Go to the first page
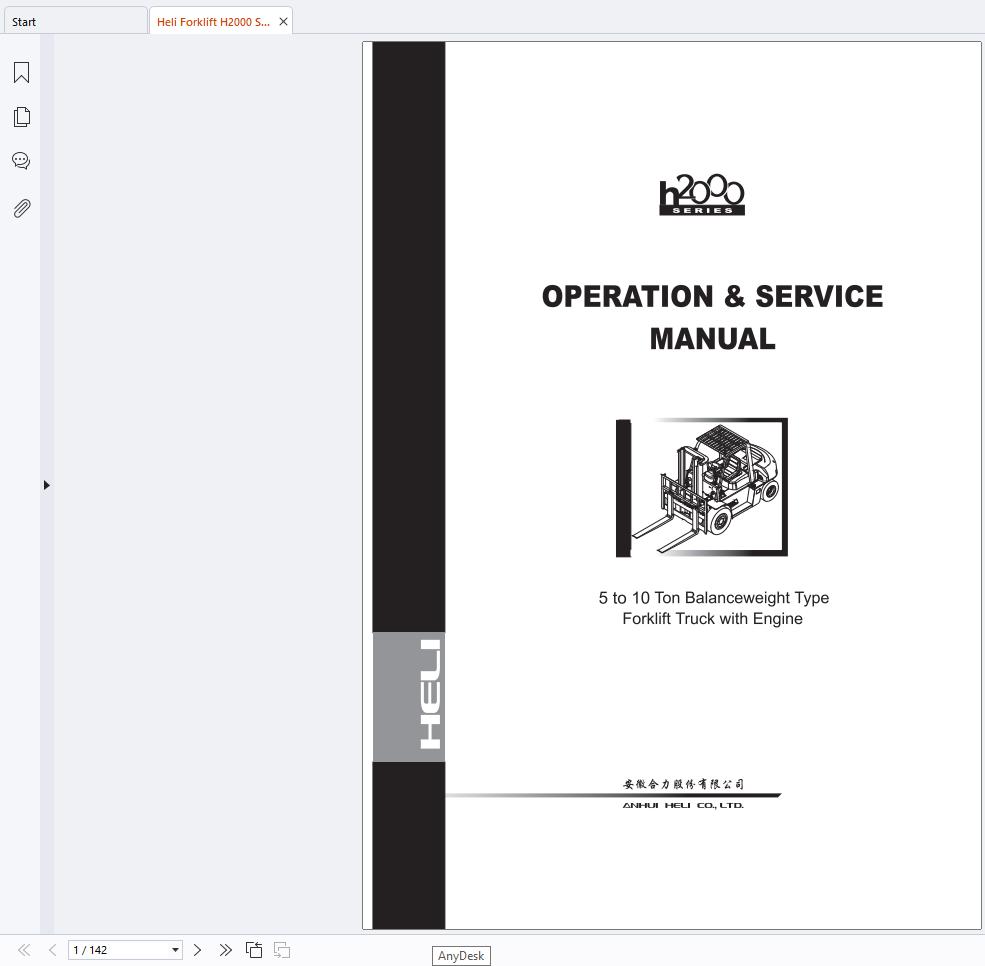The height and width of the screenshot is (966, 985). pyautogui.click(x=24, y=950)
